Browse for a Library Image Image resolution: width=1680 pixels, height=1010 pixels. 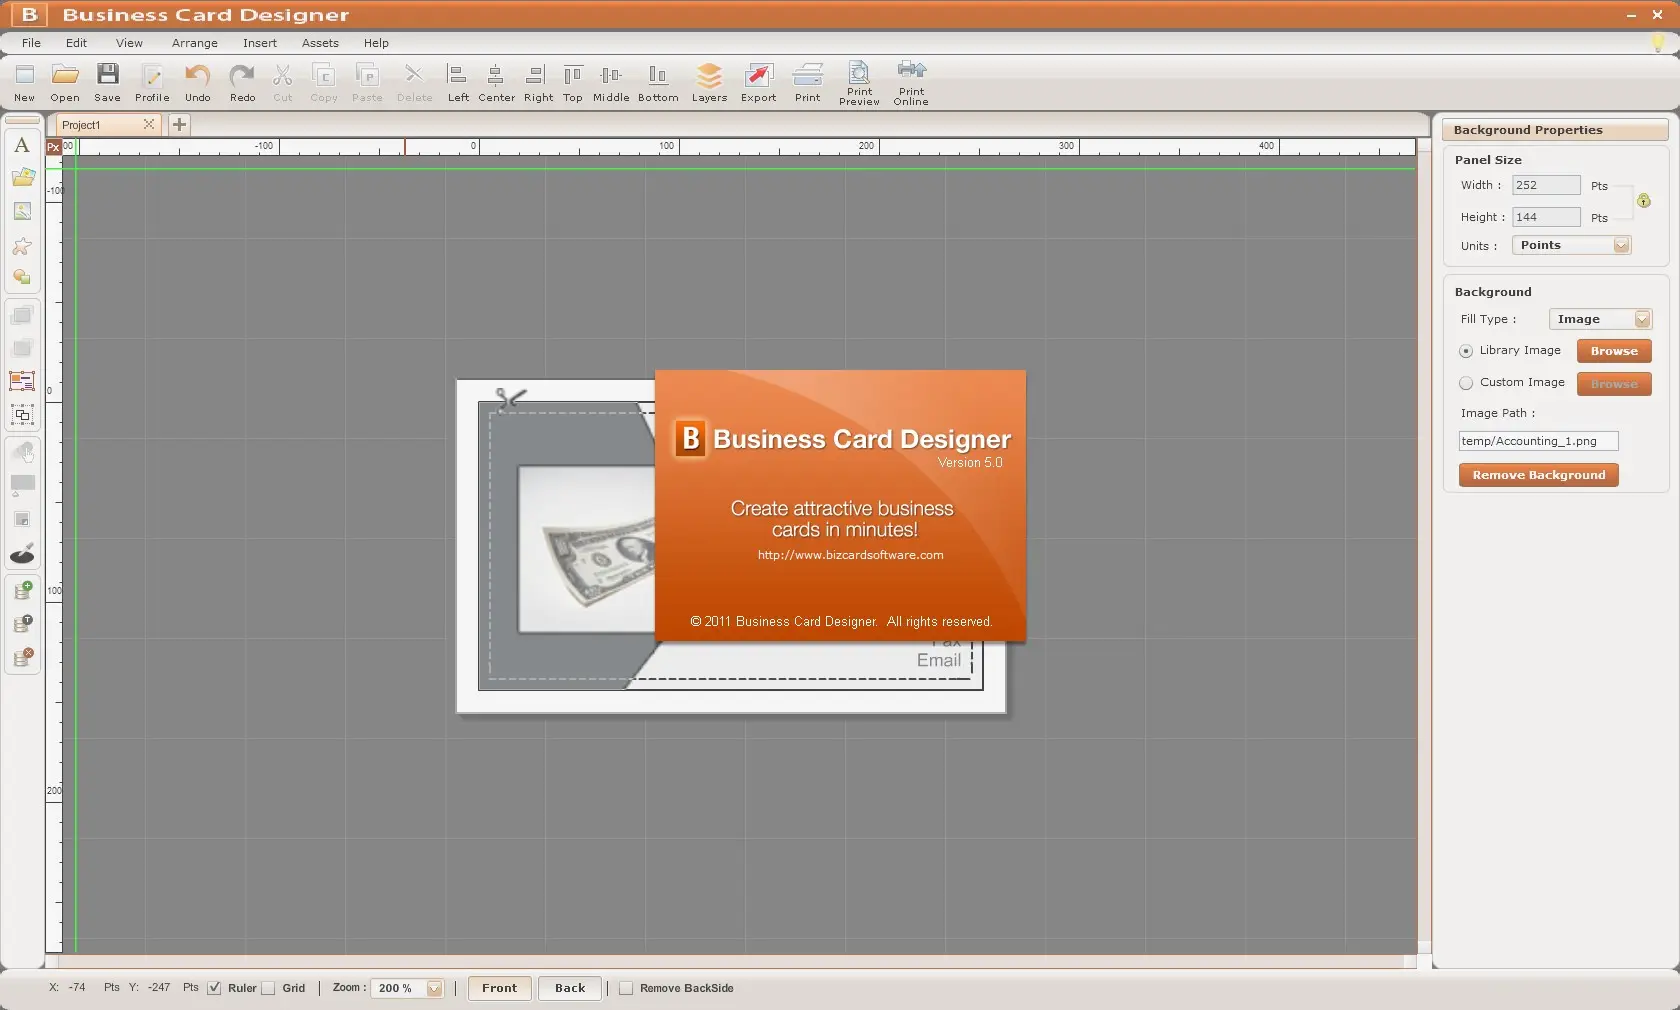[1614, 351]
